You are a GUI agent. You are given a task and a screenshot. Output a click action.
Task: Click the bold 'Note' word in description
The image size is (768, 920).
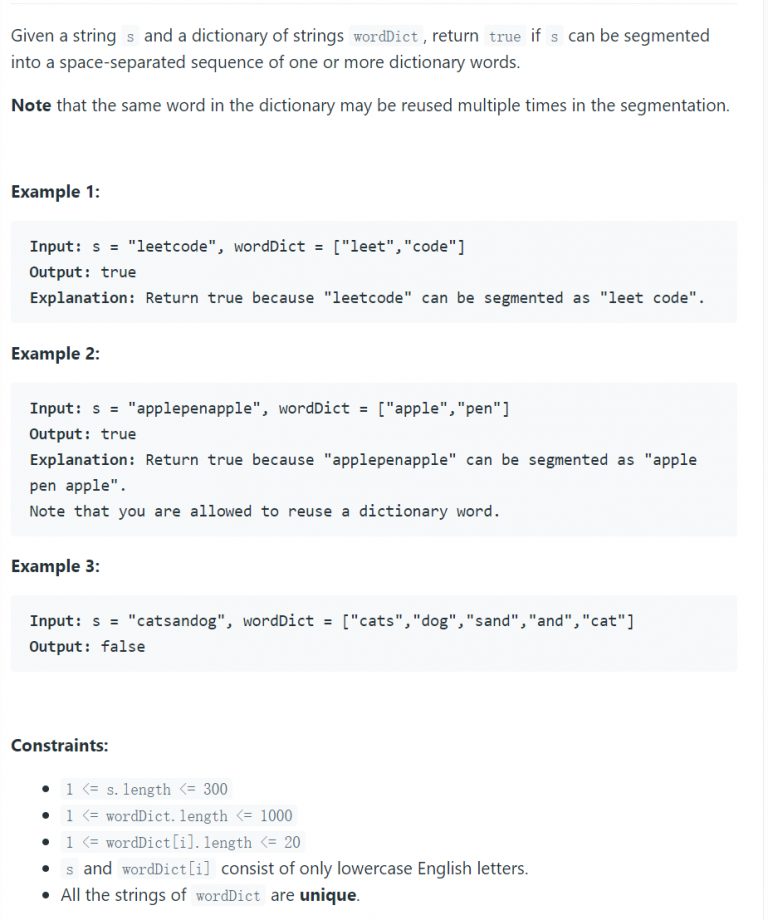(x=31, y=106)
